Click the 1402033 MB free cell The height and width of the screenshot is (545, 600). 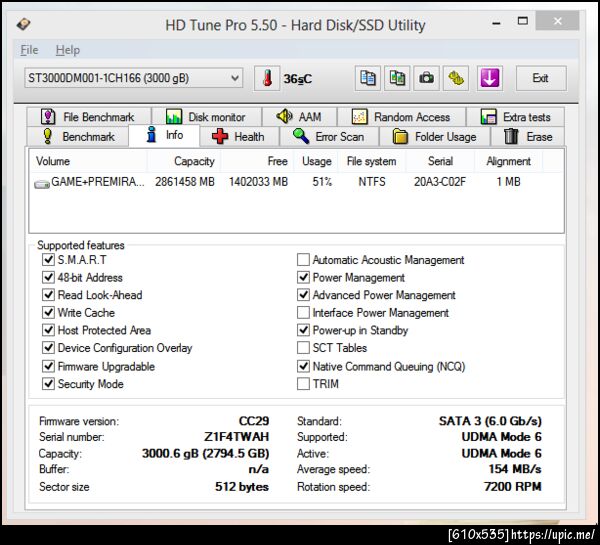tap(258, 182)
